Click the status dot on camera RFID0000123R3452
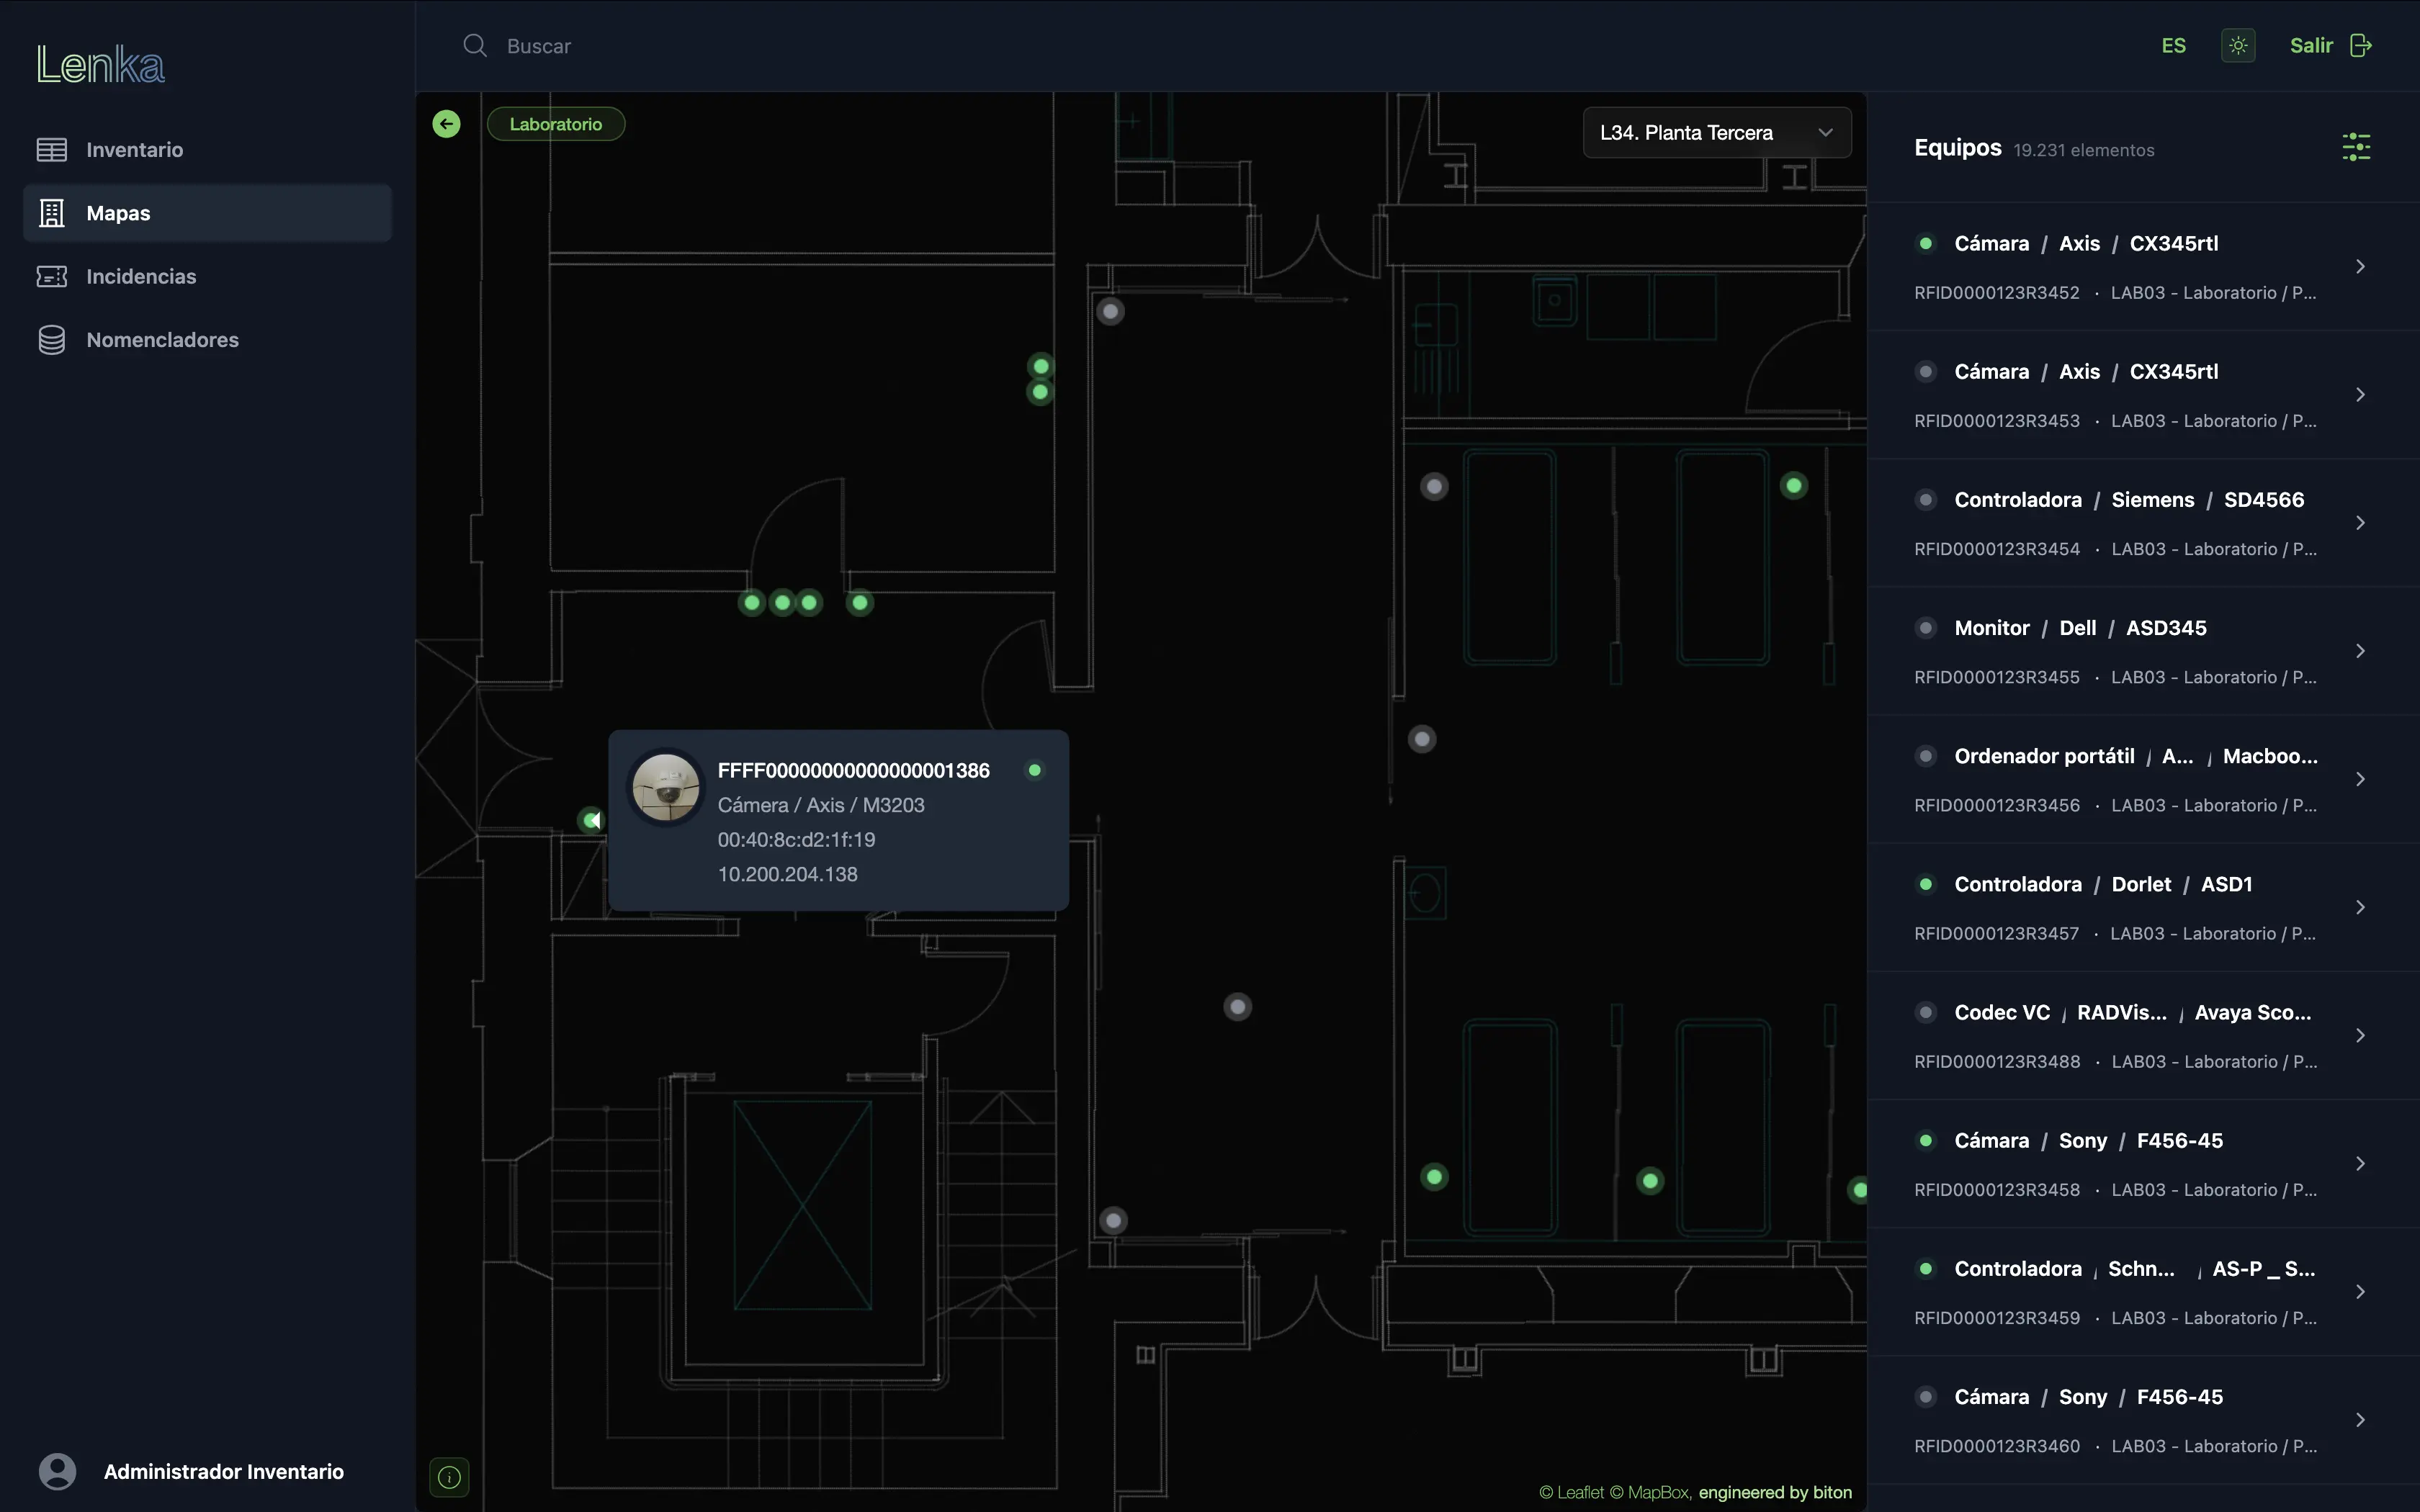 1926,243
